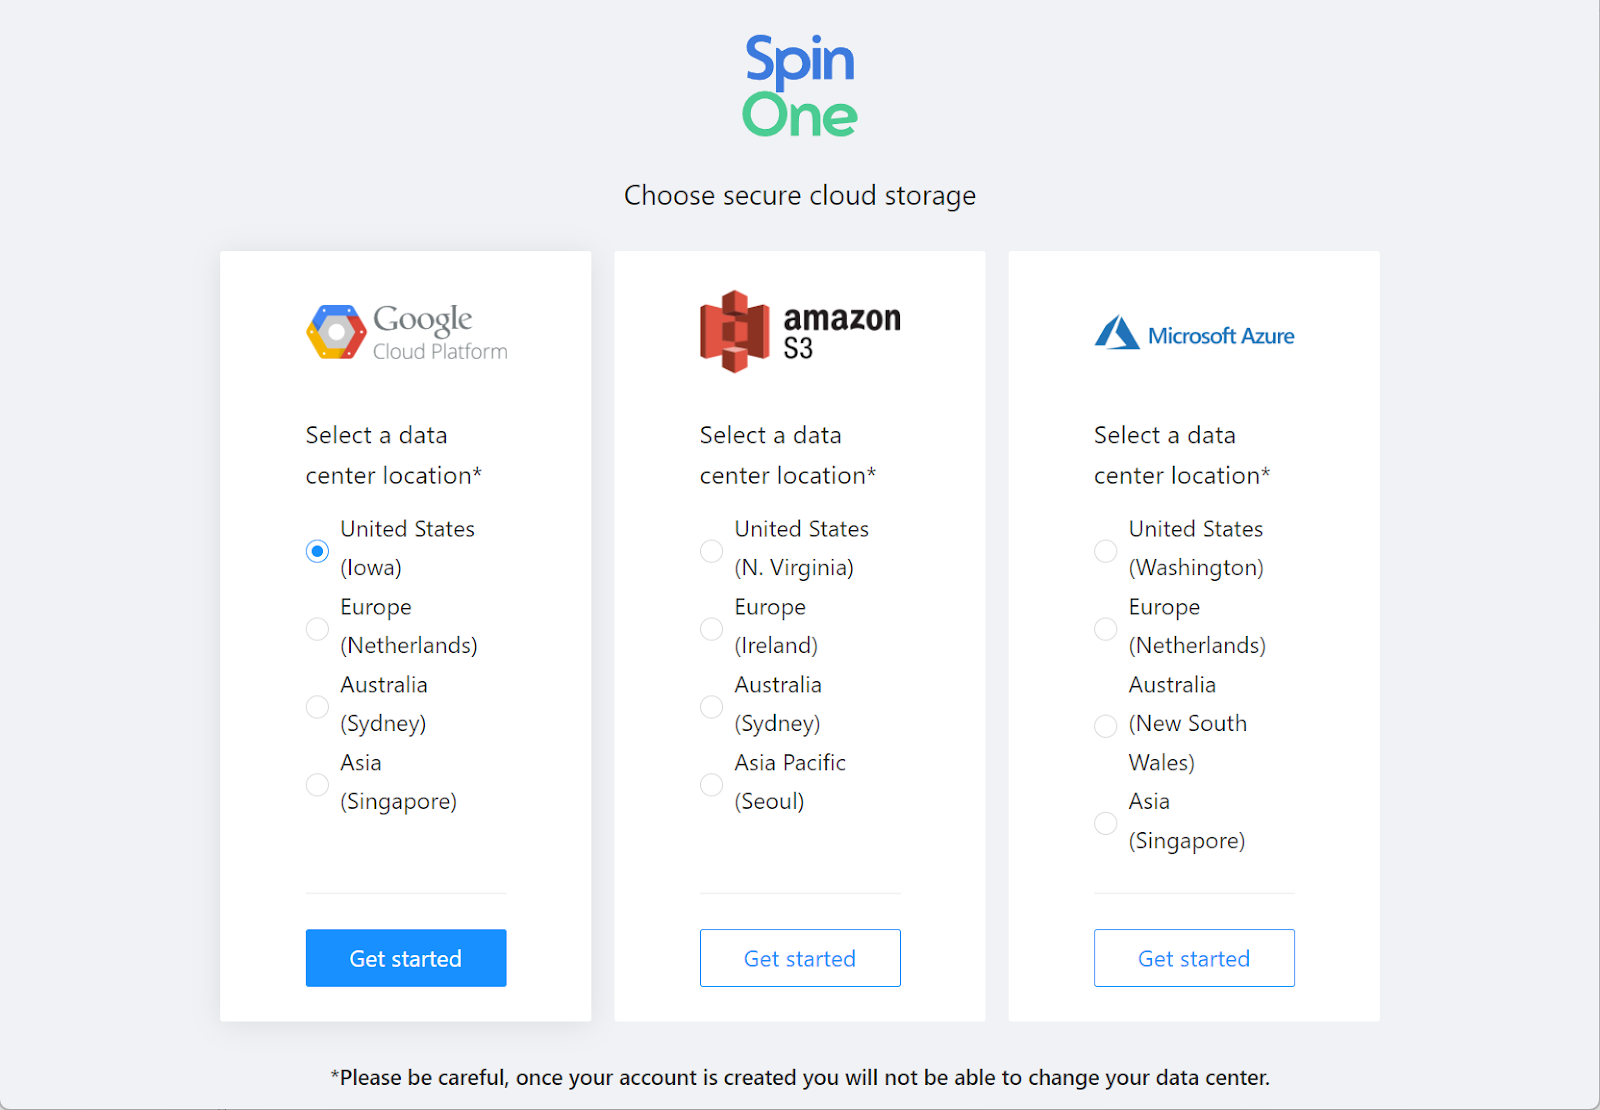The width and height of the screenshot is (1600, 1110).
Task: Select Asia (Singapore) for Google Cloud storage
Action: point(317,784)
